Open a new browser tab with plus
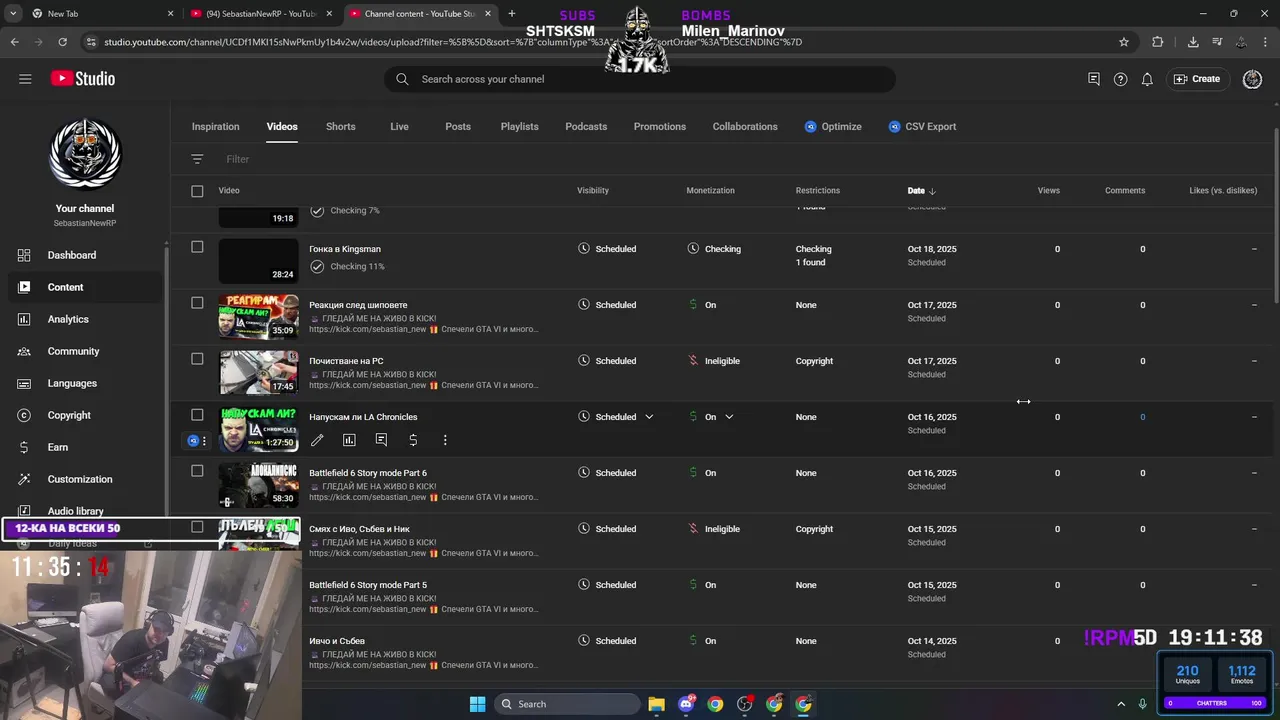Screen dimensions: 1280x720 [x=512, y=14]
